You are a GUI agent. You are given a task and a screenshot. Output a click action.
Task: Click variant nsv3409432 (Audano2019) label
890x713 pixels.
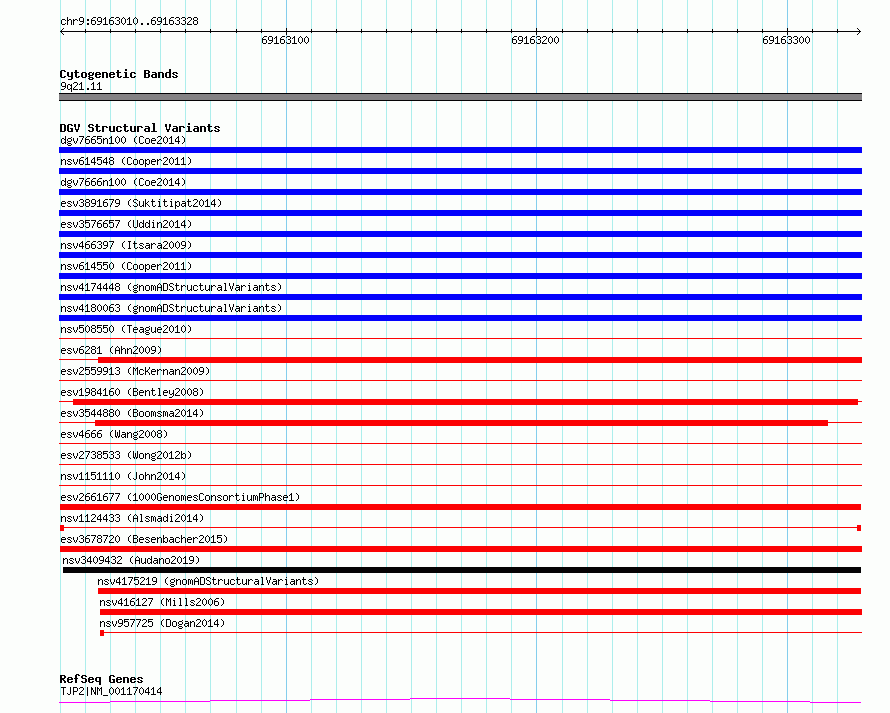point(131,560)
